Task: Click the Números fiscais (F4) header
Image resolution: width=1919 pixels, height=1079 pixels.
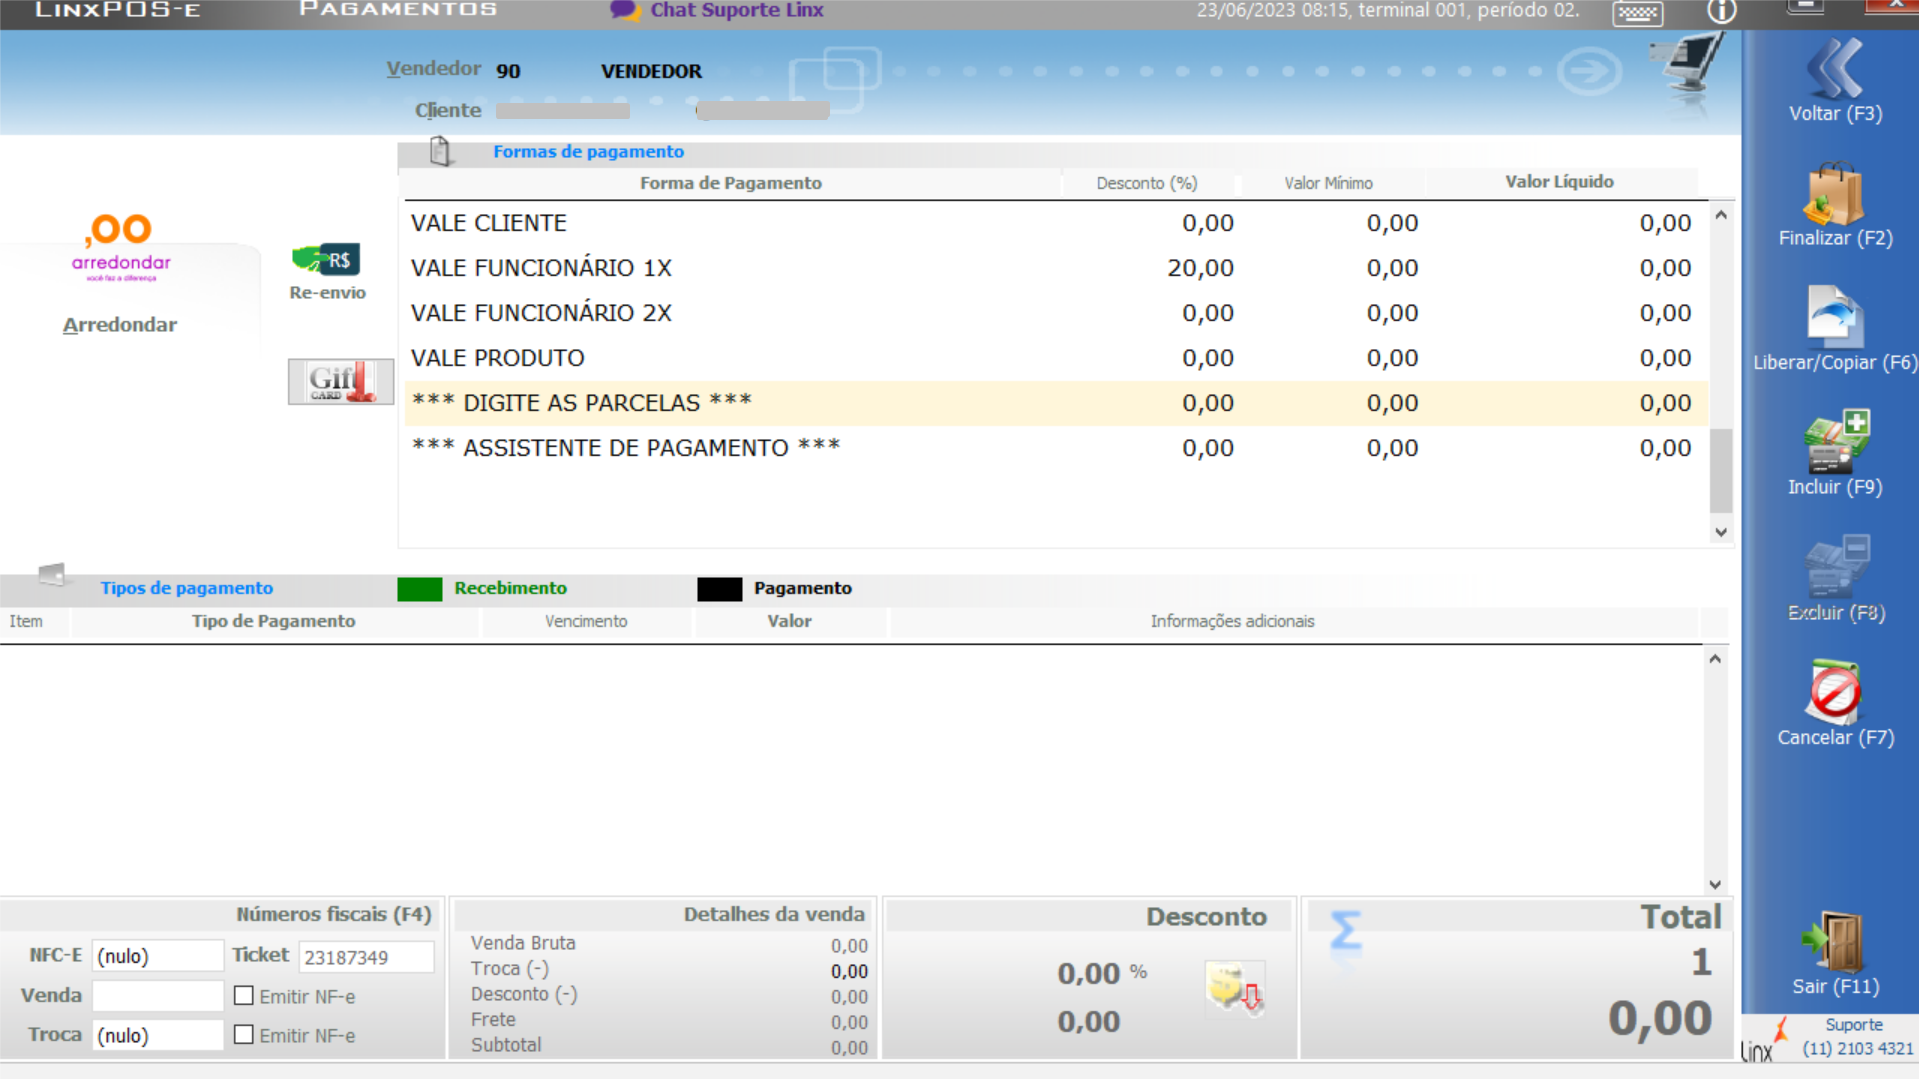Action: [x=333, y=914]
